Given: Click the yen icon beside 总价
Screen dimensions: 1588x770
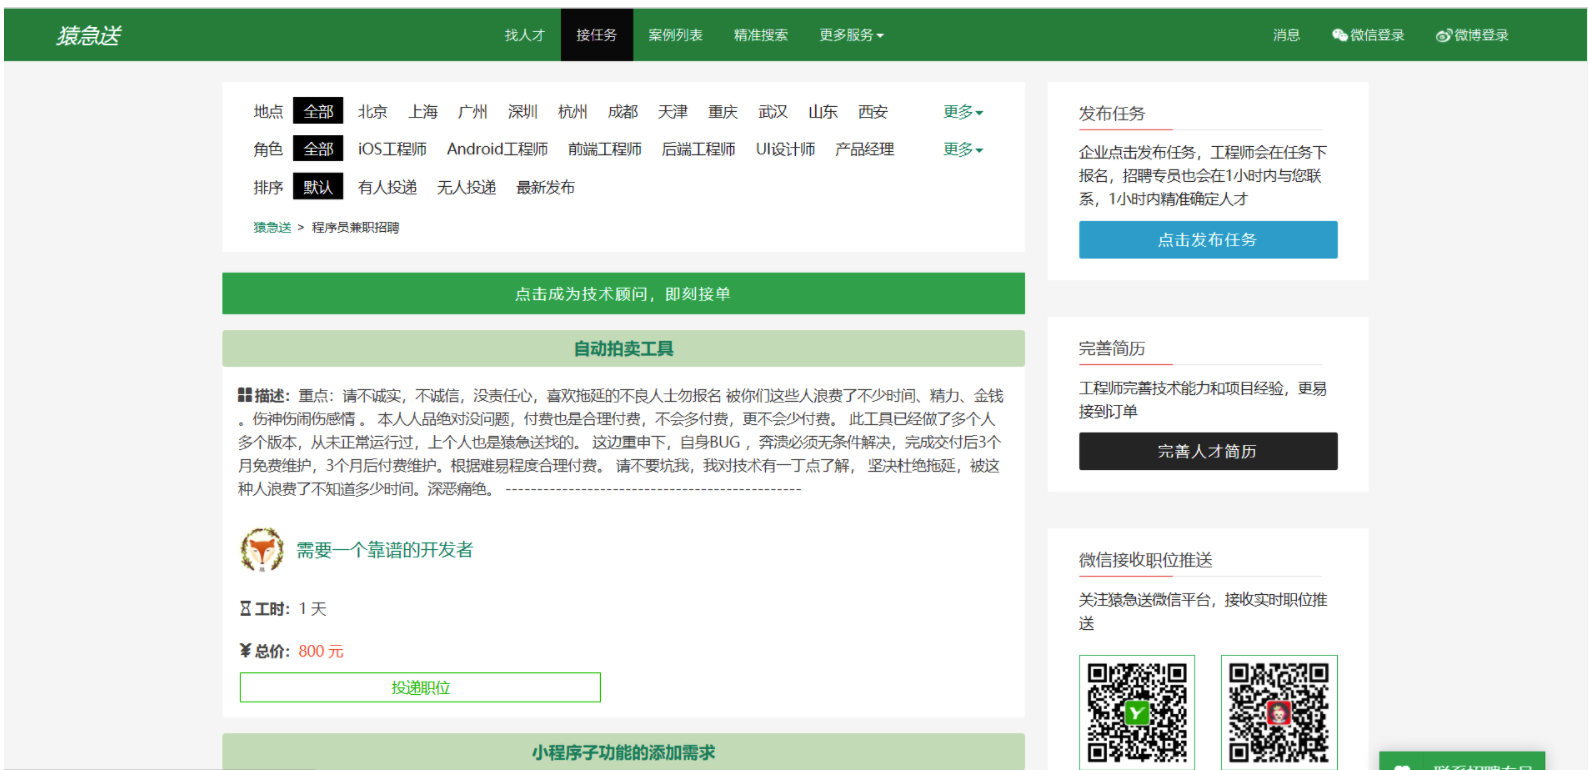Looking at the screenshot, I should point(245,651).
